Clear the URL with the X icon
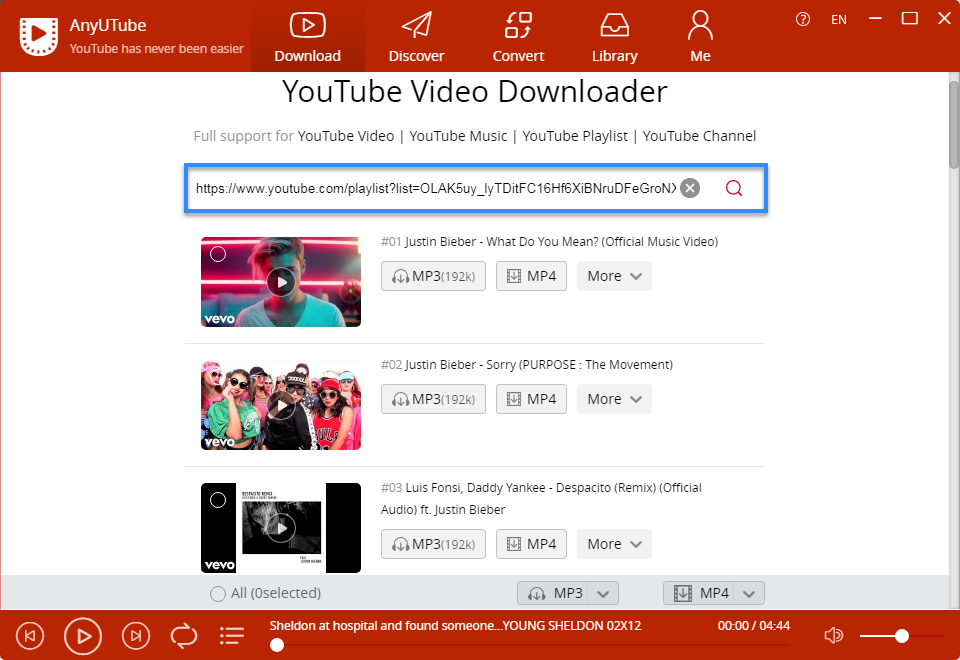Viewport: 960px width, 660px height. pyautogui.click(x=690, y=188)
